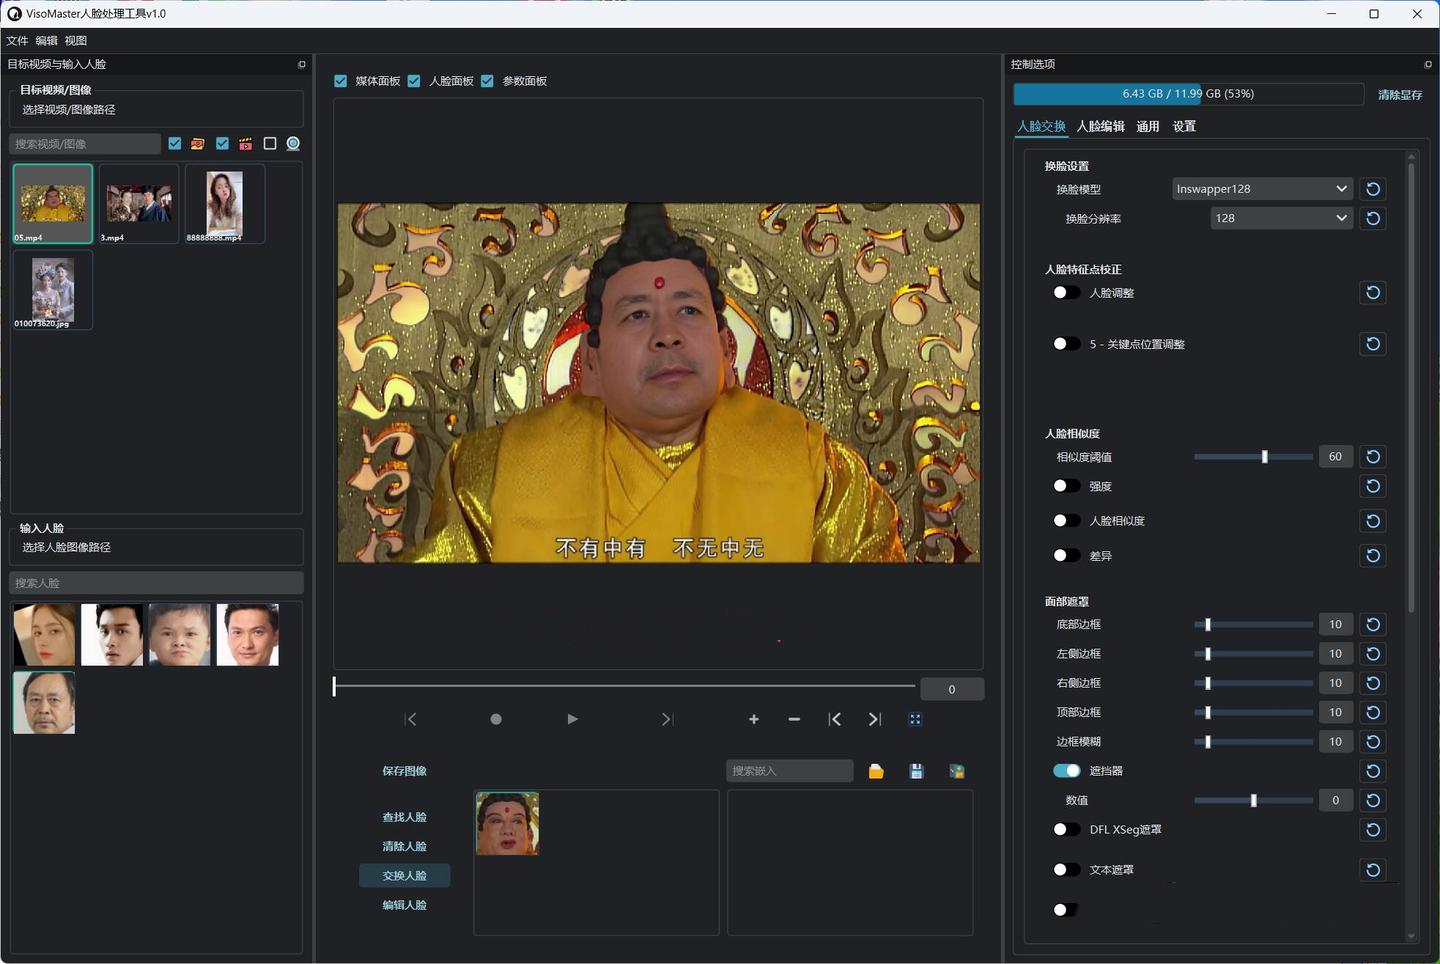Viewport: 1440px width, 964px height.
Task: Undock the 目标视频与输入人脸 panel
Action: 302,64
